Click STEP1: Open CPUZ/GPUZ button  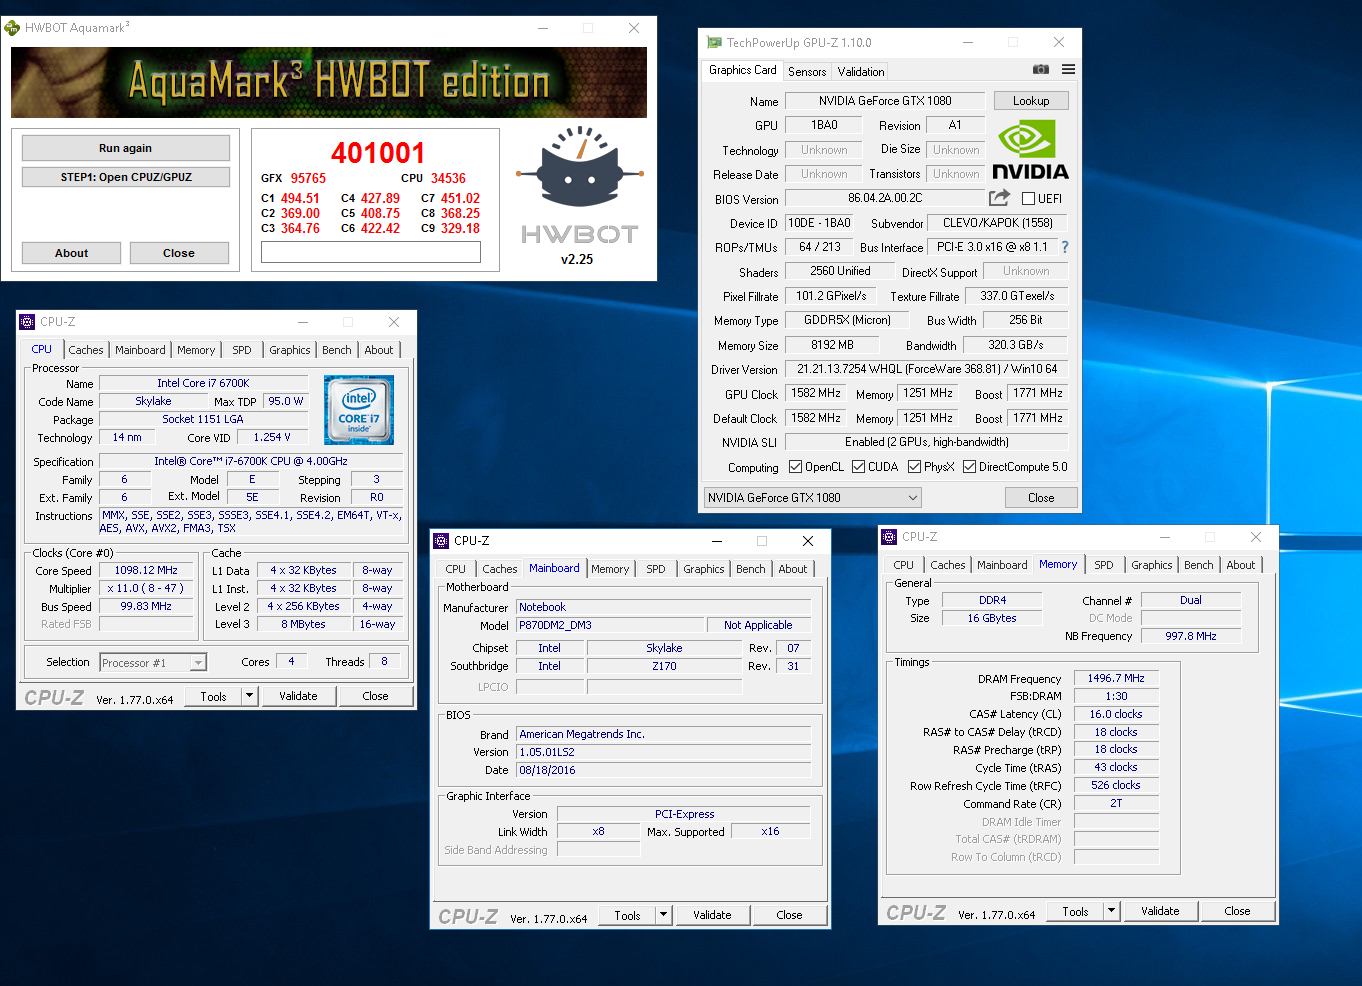(x=126, y=177)
